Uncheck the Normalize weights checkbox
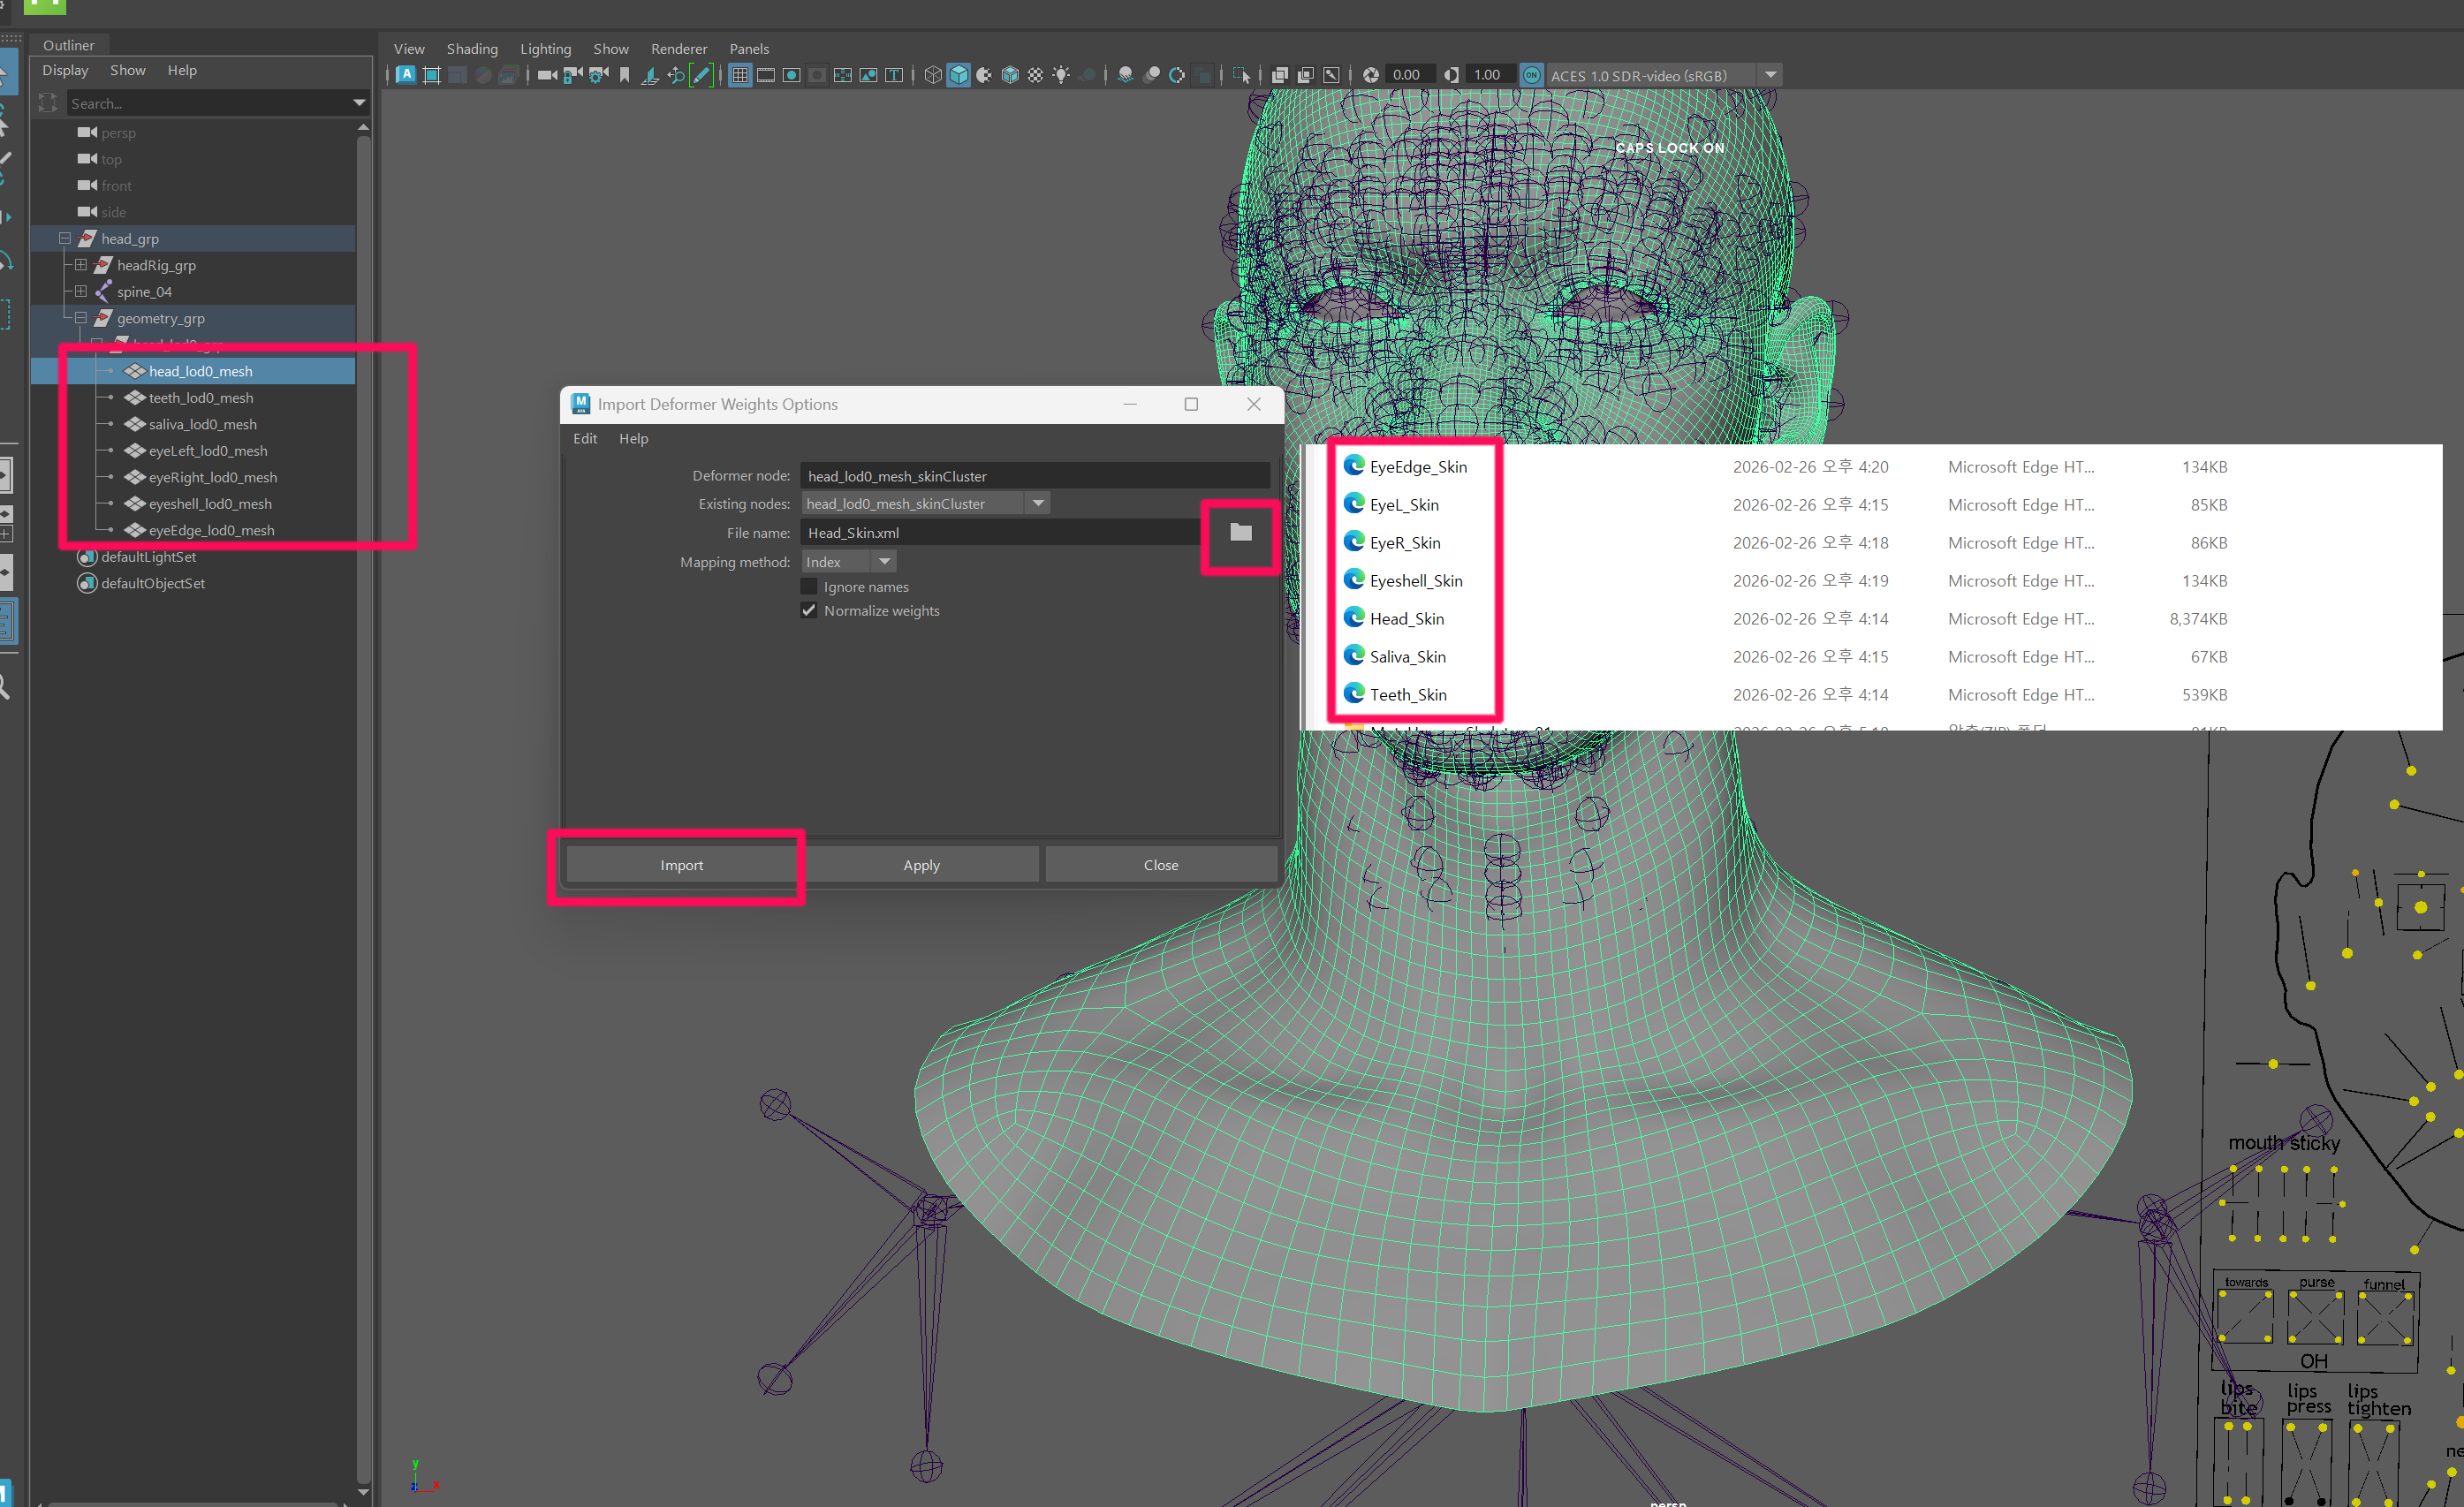Viewport: 2464px width, 1507px height. pos(809,610)
